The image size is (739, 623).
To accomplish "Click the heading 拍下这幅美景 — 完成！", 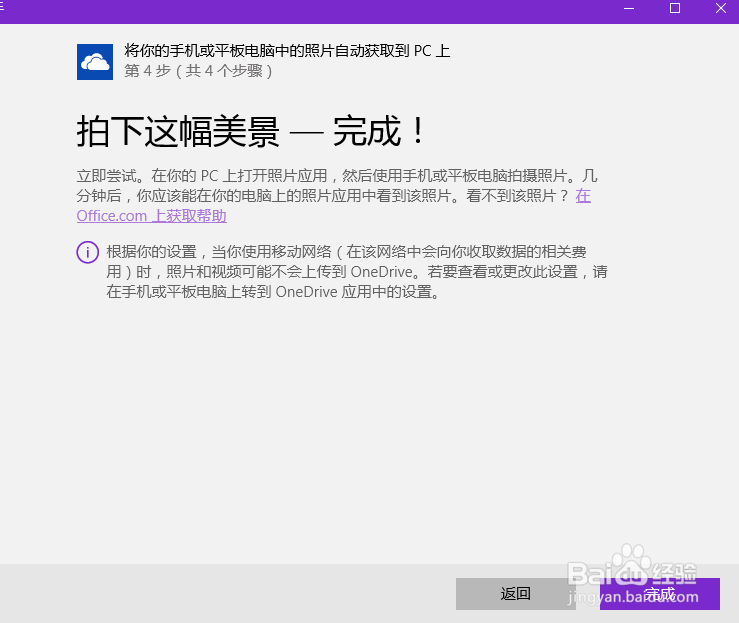I will coord(252,131).
